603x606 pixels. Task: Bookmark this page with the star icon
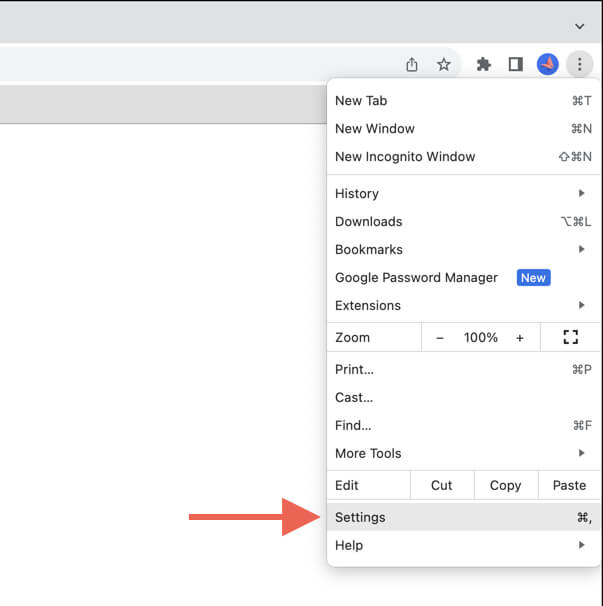443,65
